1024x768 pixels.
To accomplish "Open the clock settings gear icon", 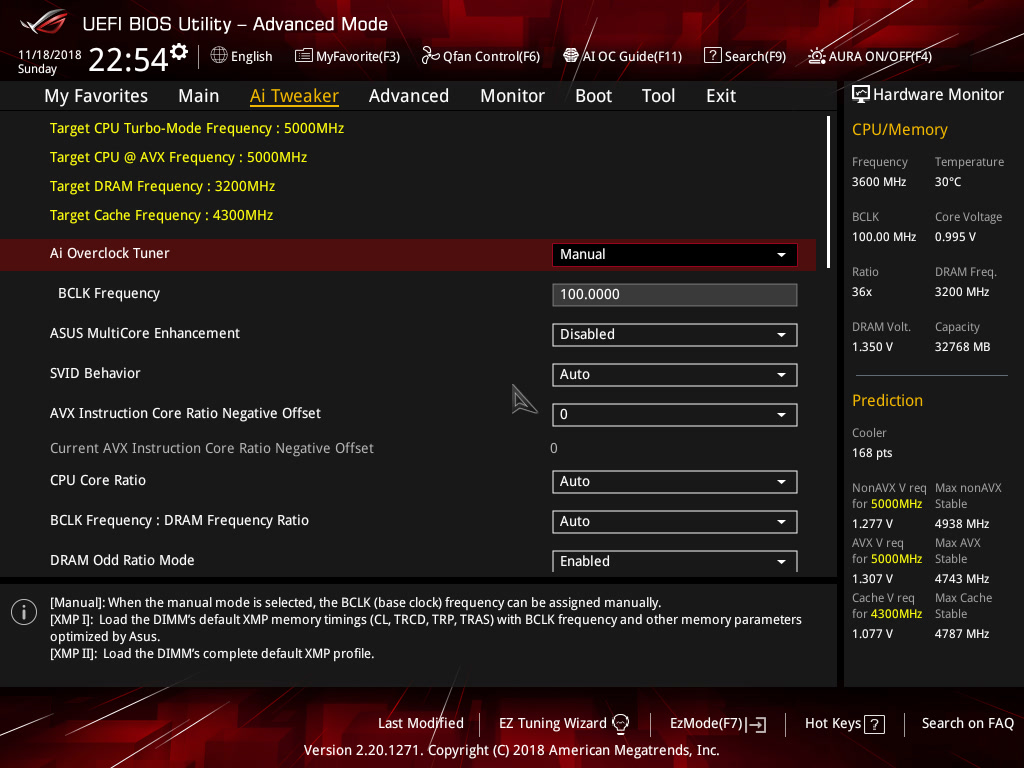I will pos(179,52).
